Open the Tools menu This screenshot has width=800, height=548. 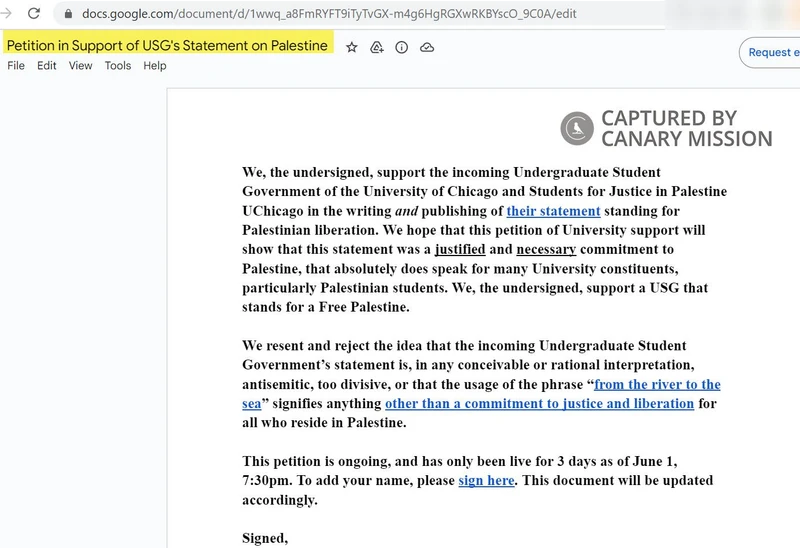118,66
